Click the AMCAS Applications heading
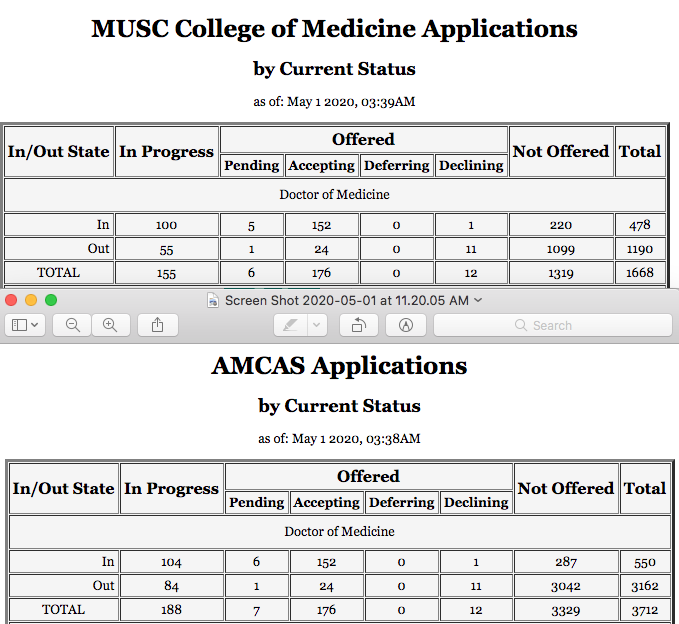The image size is (679, 624). [x=339, y=366]
